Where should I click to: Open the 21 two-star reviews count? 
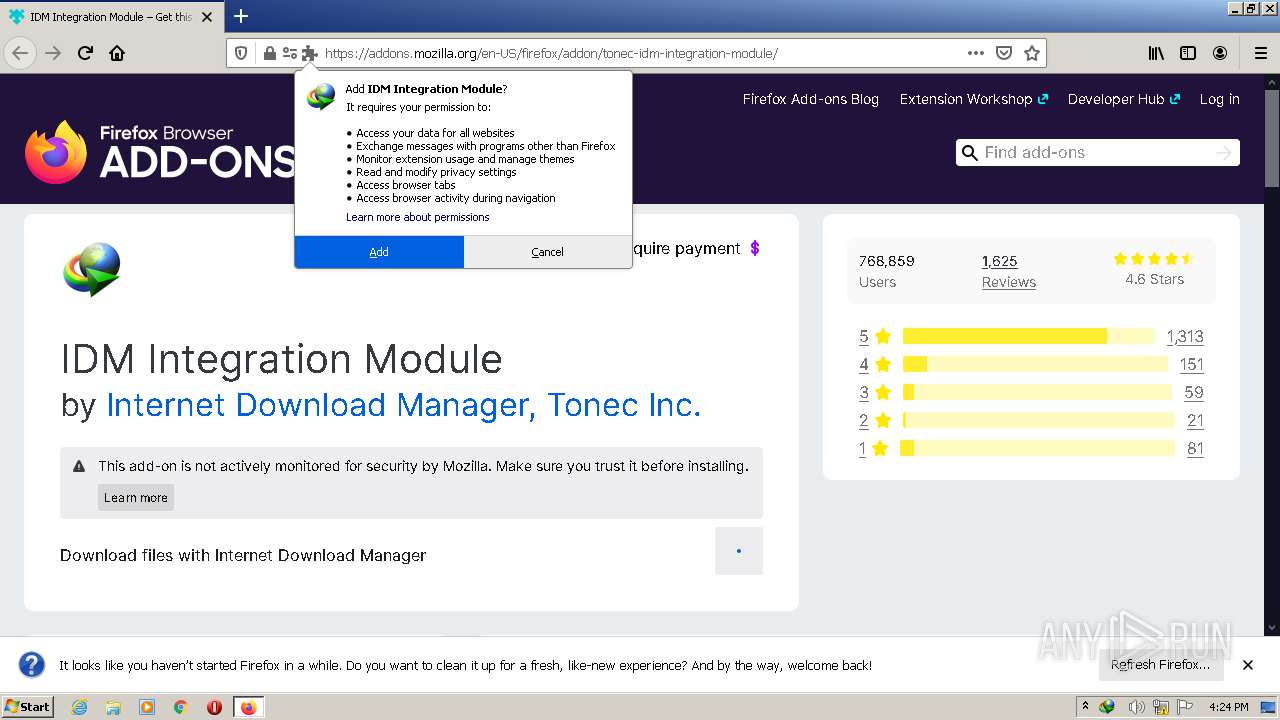[x=1195, y=421]
